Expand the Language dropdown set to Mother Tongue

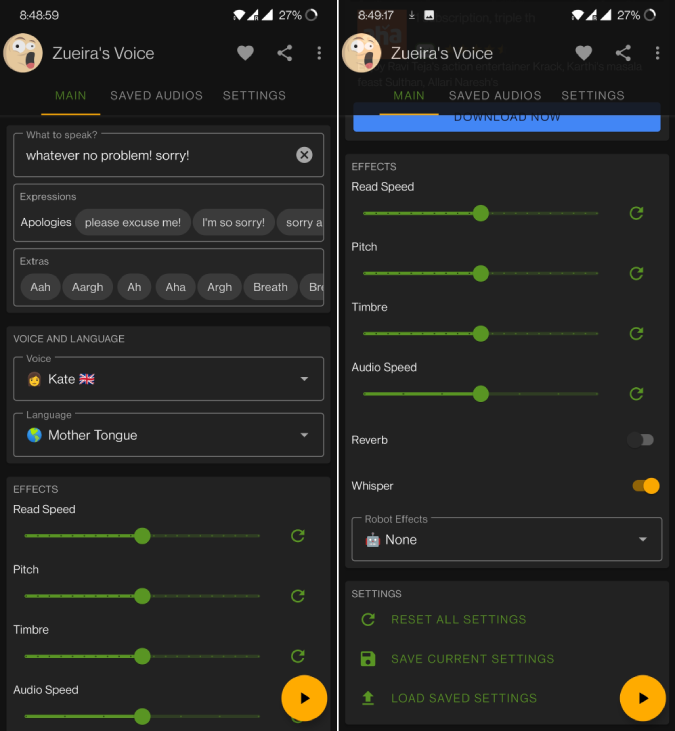[x=168, y=435]
